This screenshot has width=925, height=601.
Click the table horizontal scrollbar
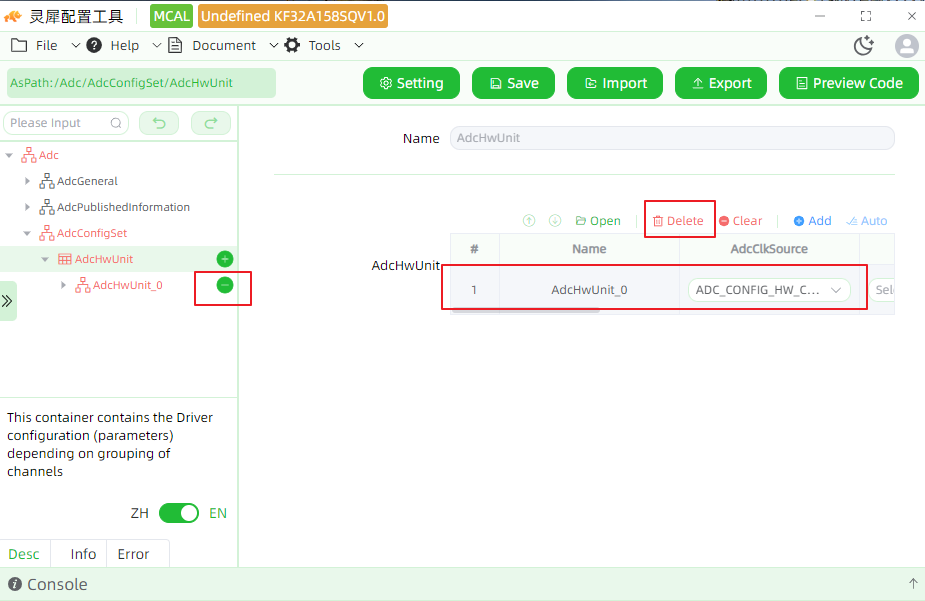[x=525, y=311]
